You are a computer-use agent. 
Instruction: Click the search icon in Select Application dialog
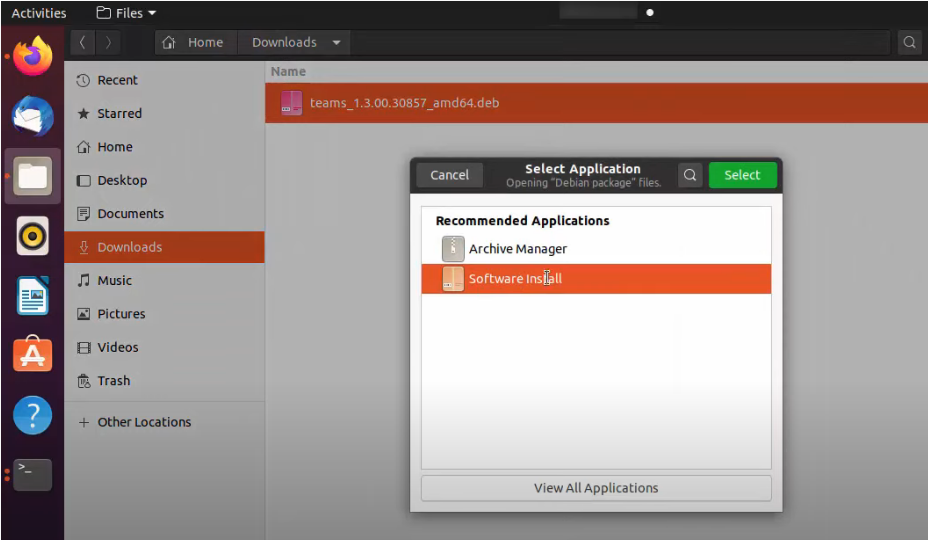click(x=690, y=175)
